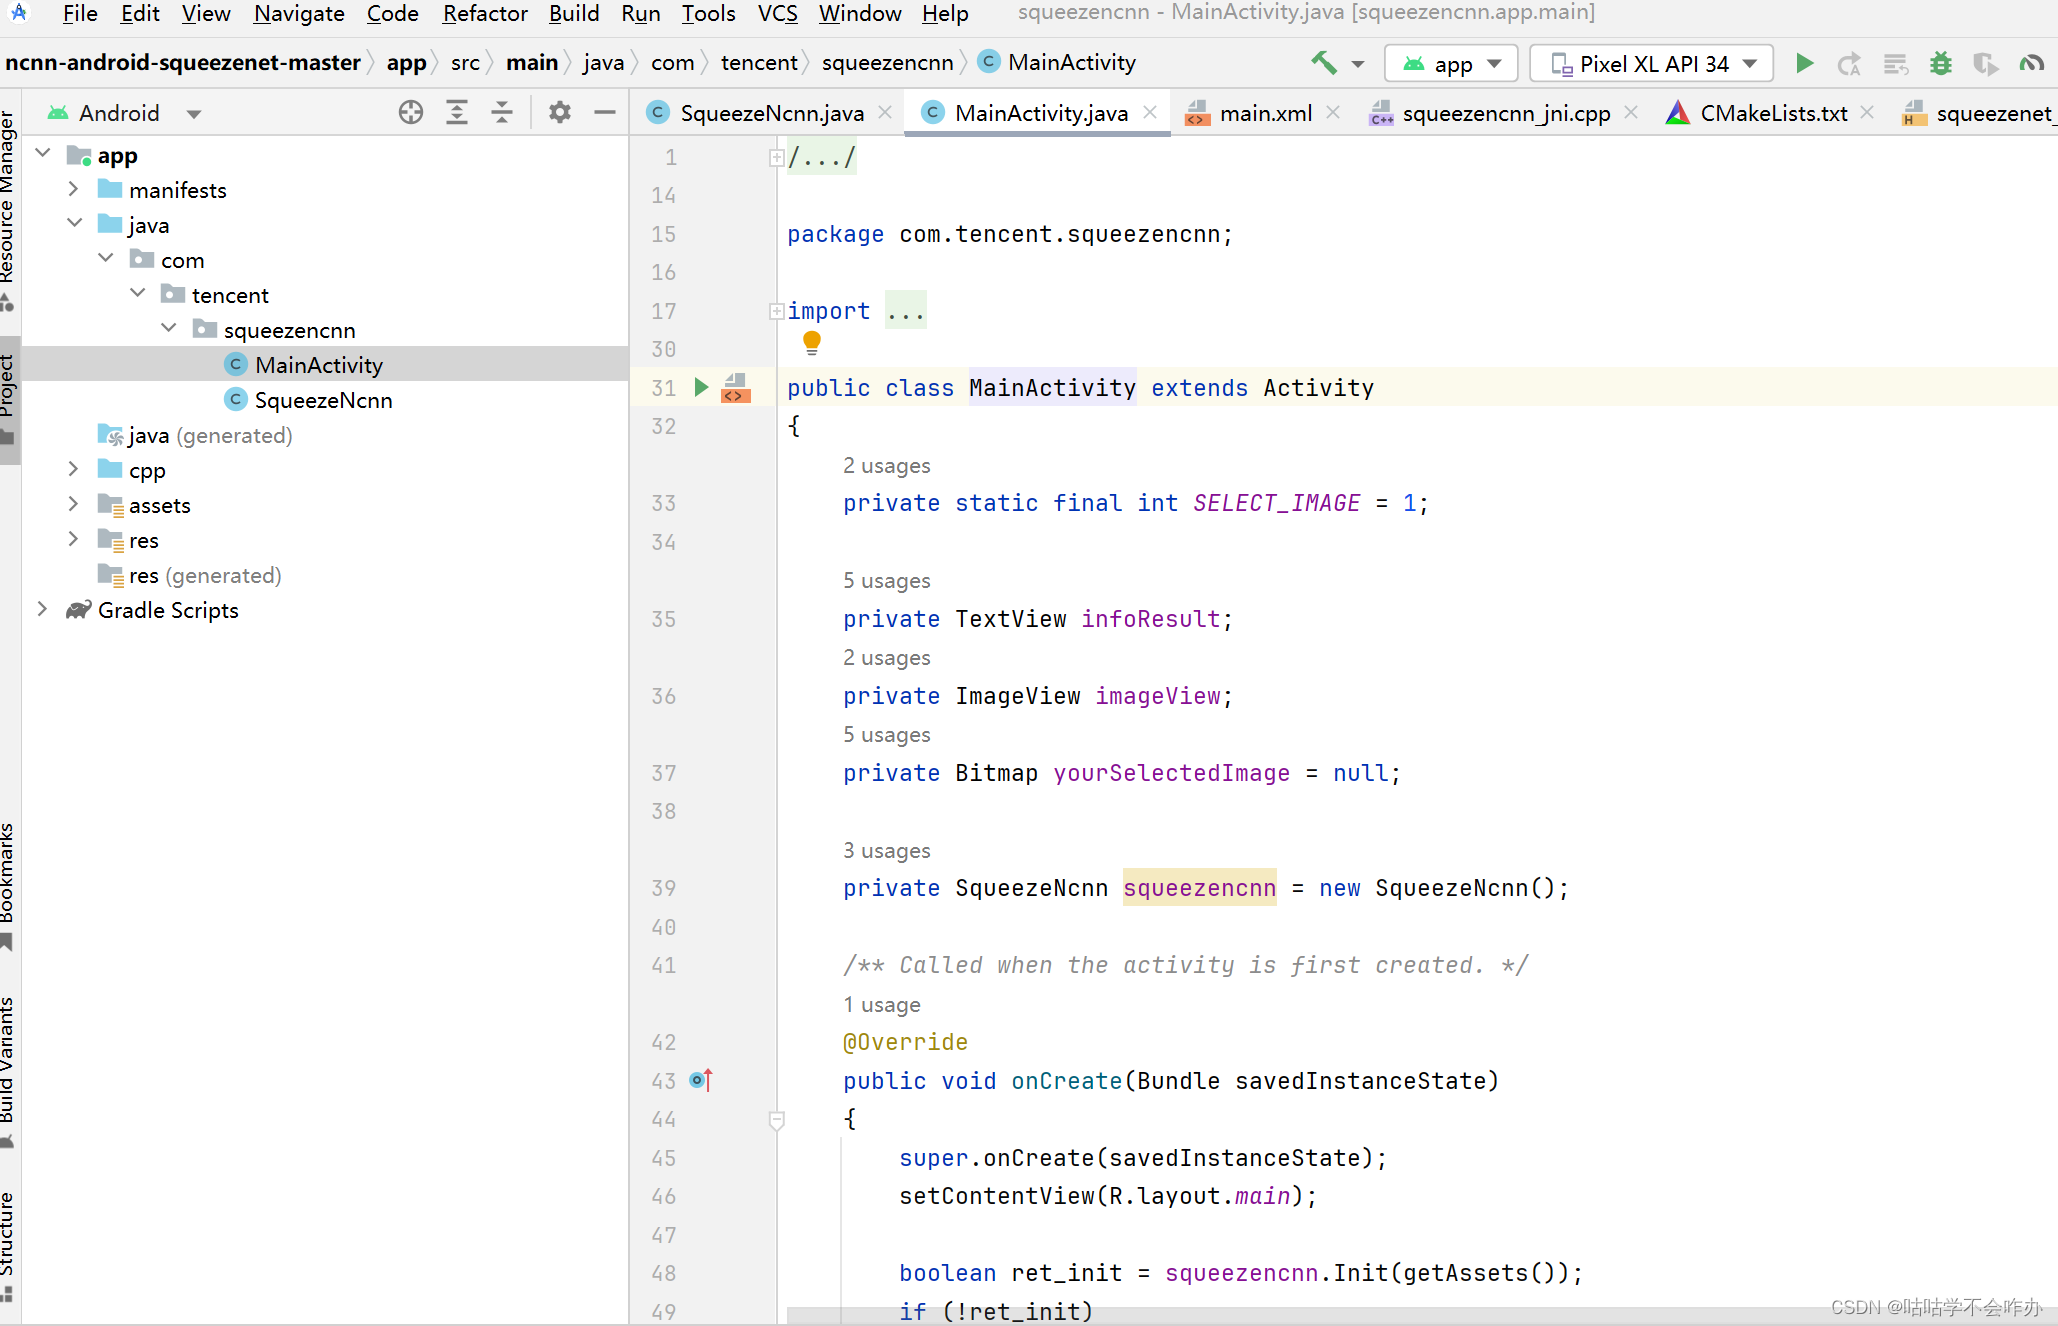Unfold the import statements block

[x=776, y=311]
